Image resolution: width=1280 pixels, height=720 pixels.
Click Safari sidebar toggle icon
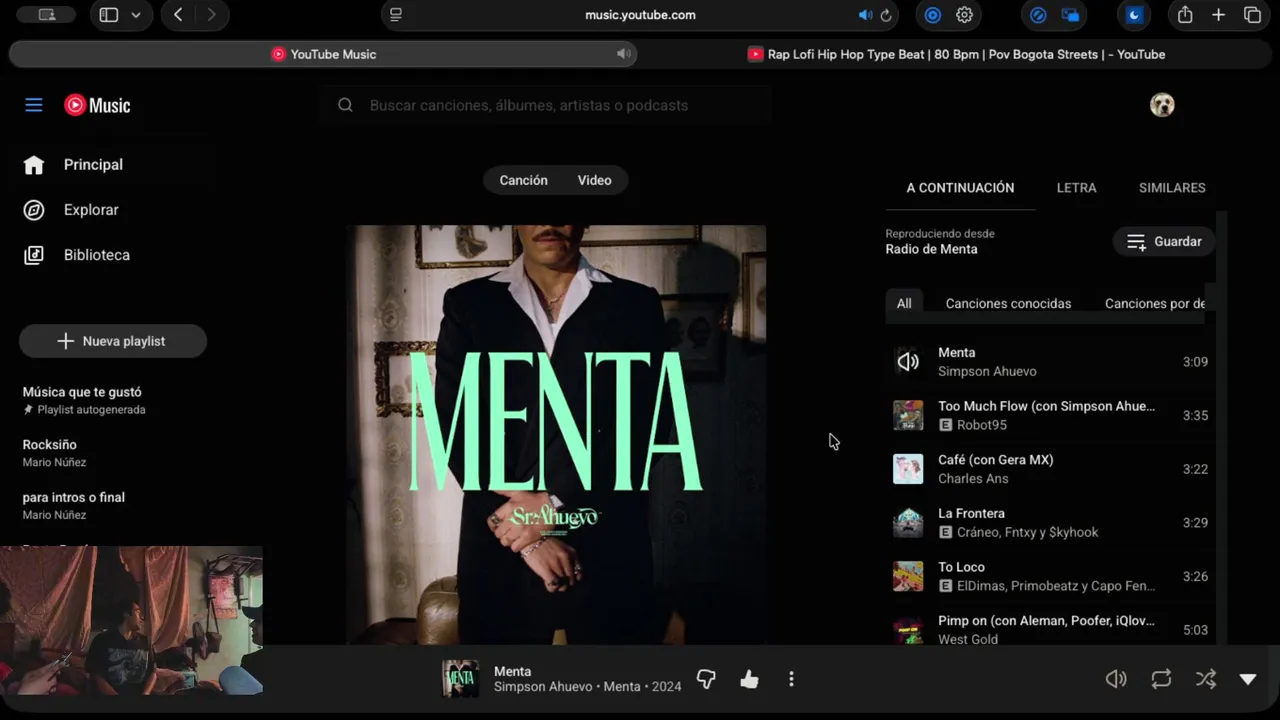coord(109,15)
